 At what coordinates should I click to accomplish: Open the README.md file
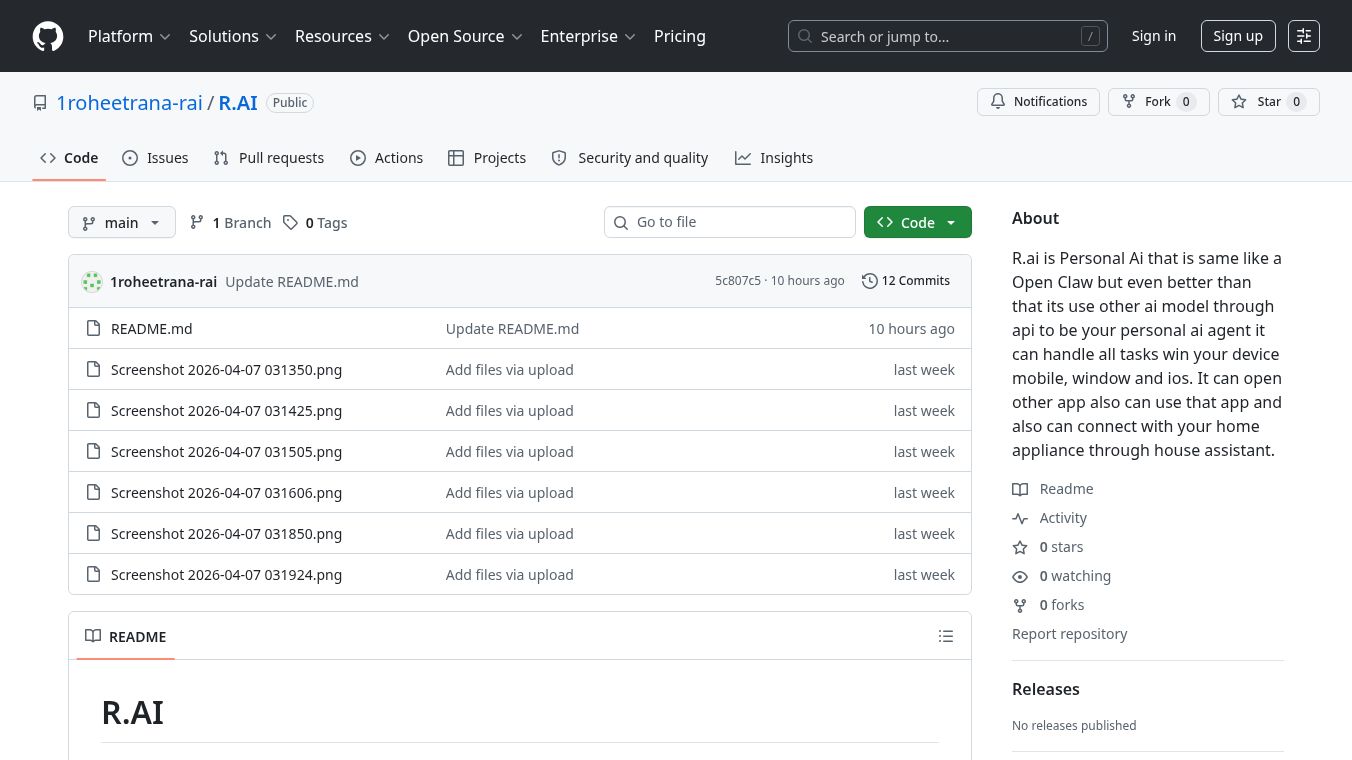pos(151,329)
